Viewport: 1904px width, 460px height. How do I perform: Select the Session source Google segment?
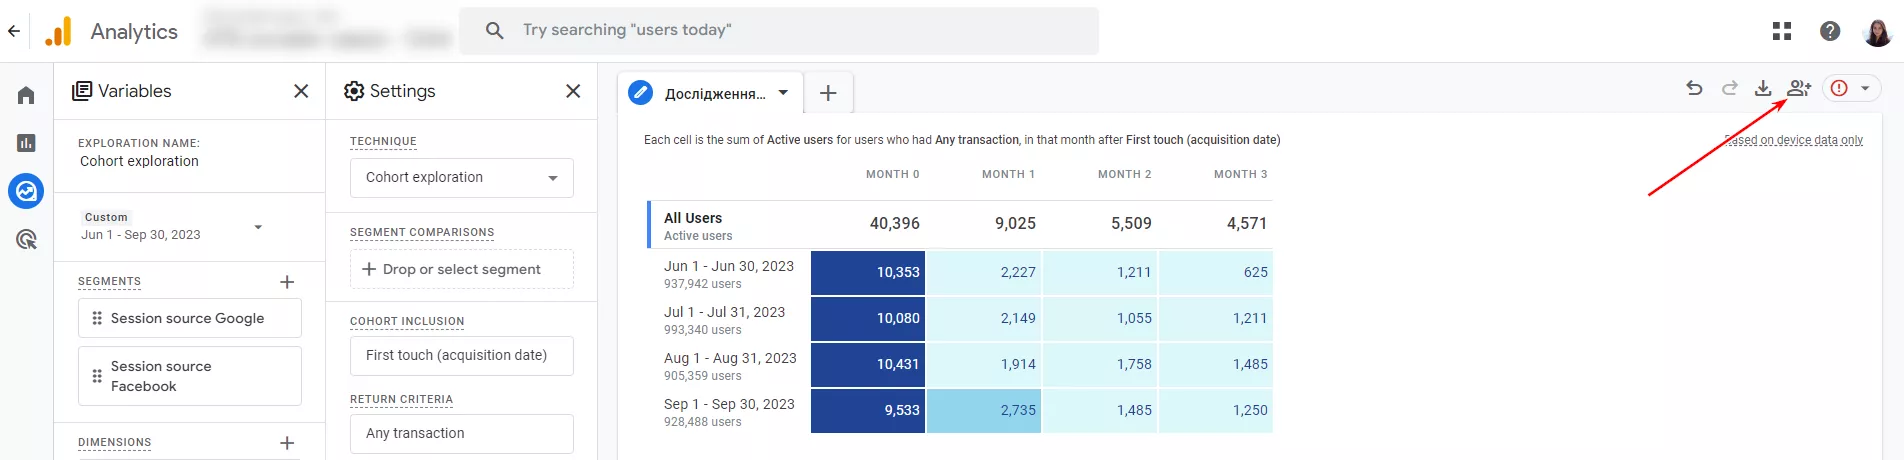(x=190, y=318)
